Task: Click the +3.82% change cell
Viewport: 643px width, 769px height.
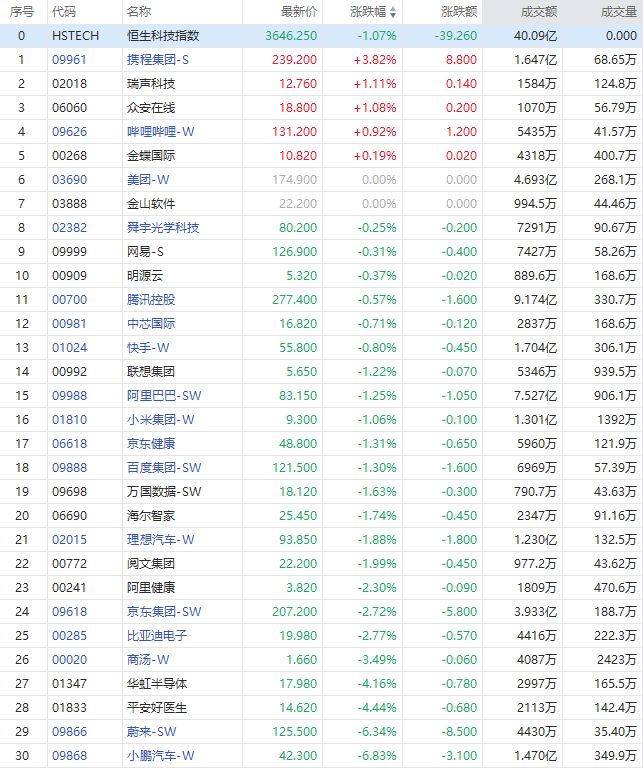Action: click(x=375, y=60)
